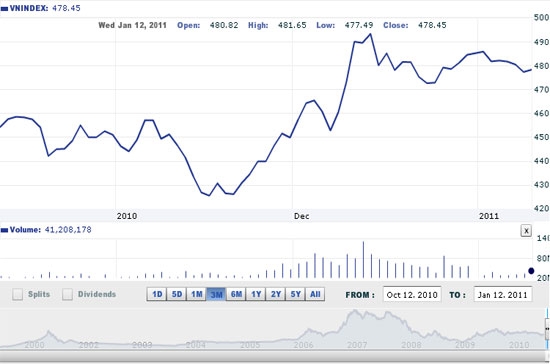
Task: Click the Wed Jan 12, 2011 date text
Action: coord(132,25)
